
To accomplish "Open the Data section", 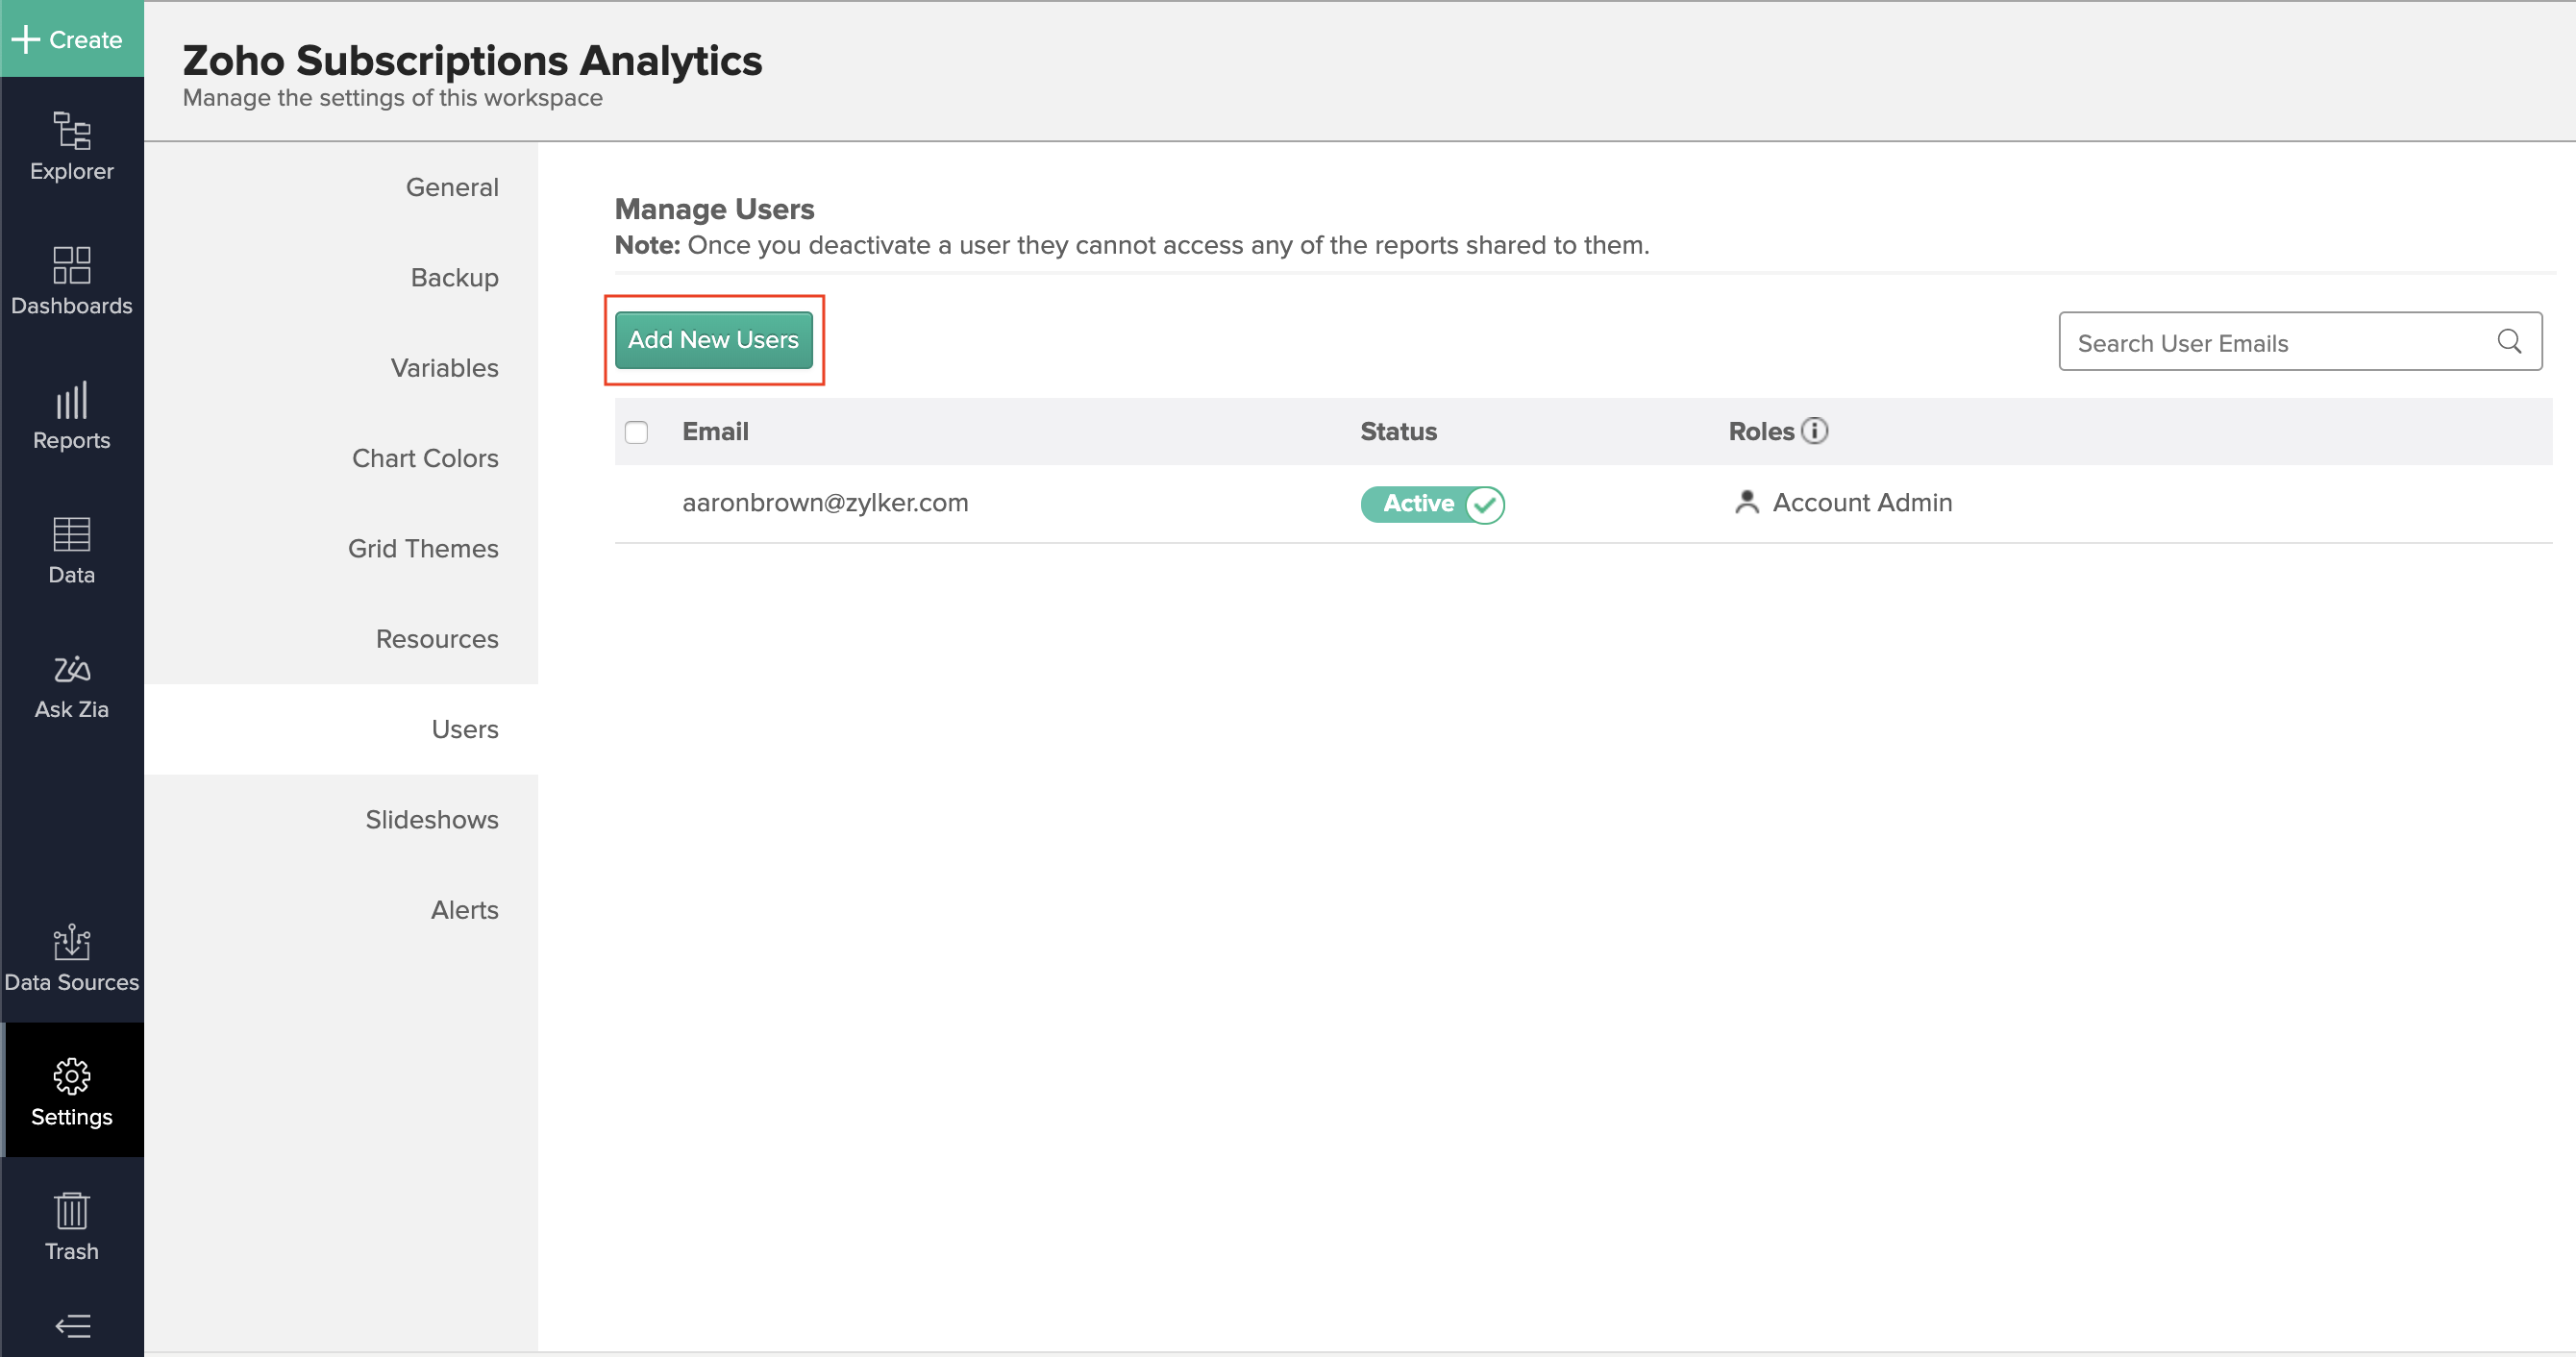I will 71,549.
